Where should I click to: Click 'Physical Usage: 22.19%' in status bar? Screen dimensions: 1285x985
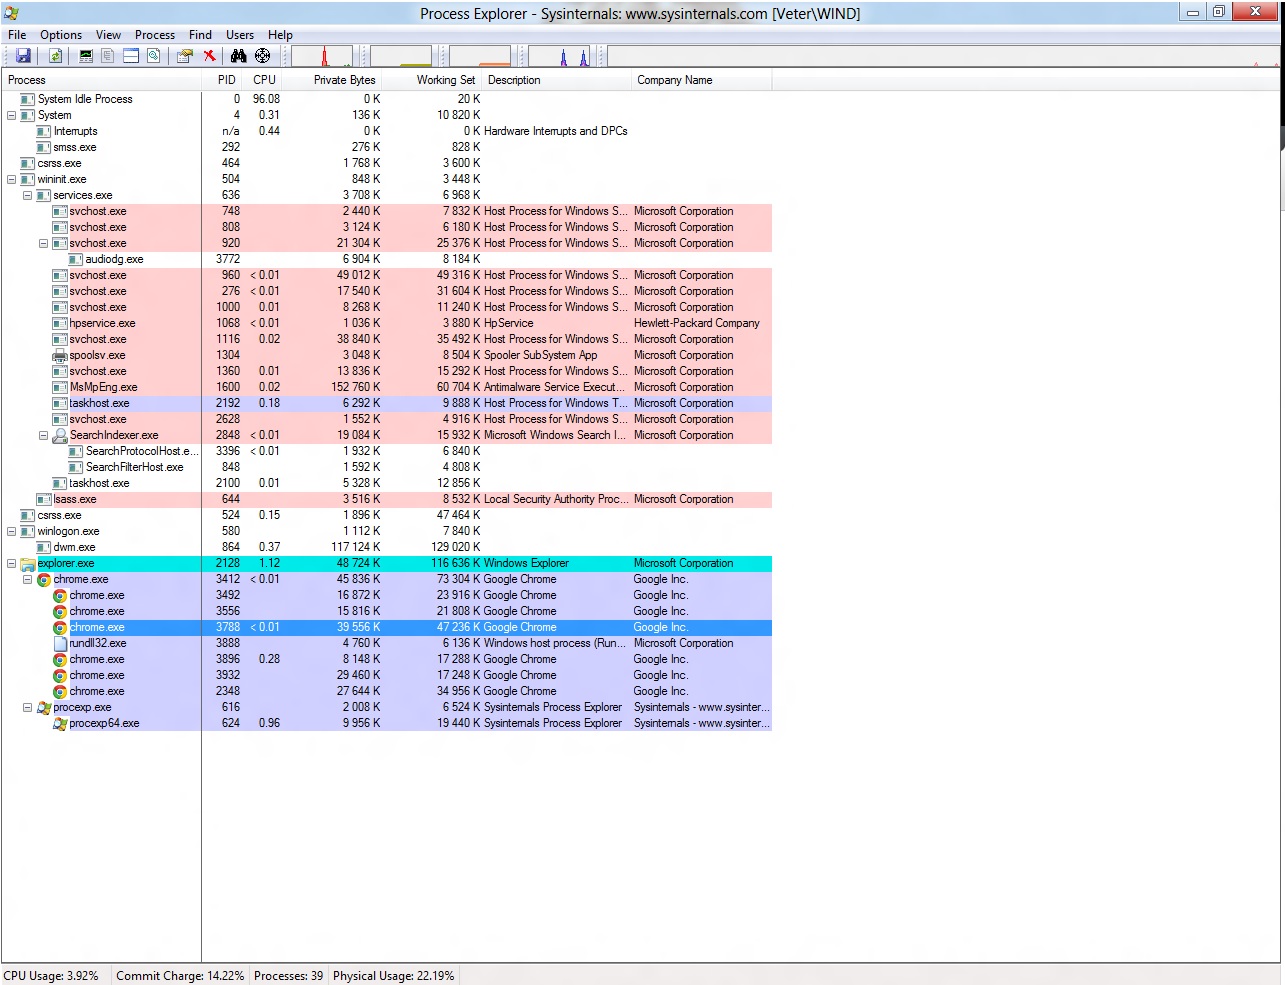click(x=394, y=976)
